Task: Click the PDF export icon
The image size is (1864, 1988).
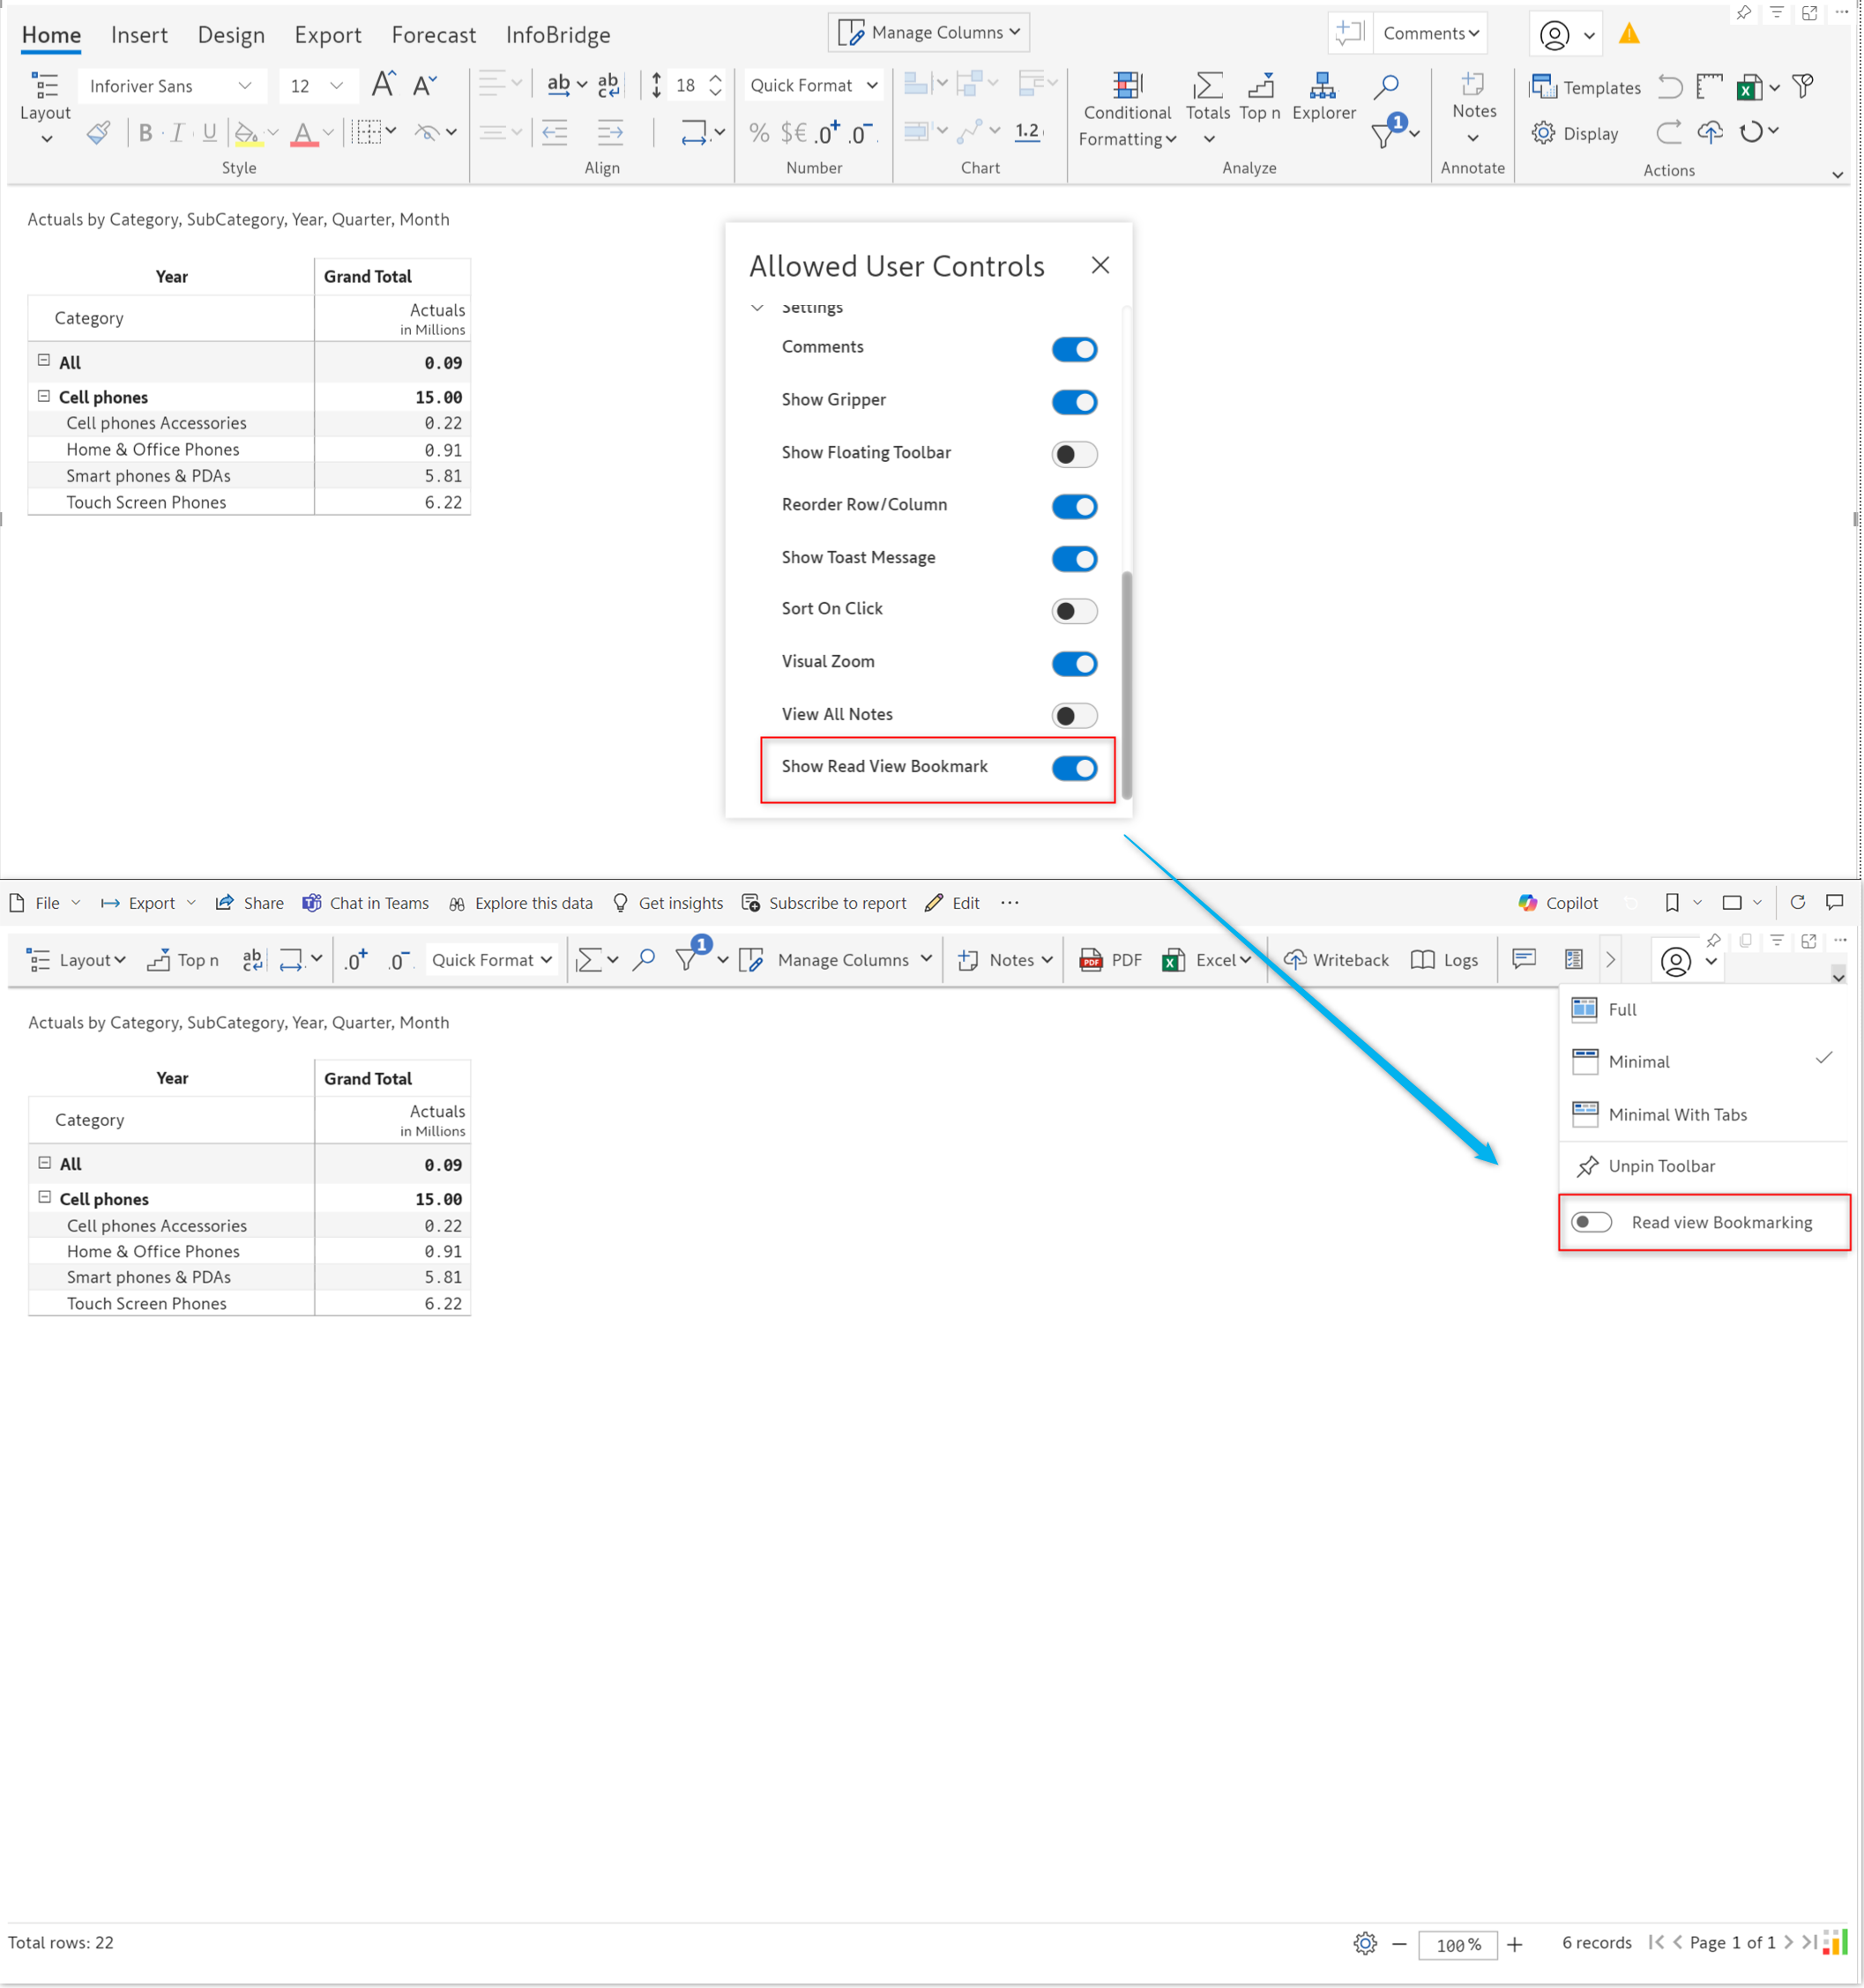Action: click(1091, 960)
